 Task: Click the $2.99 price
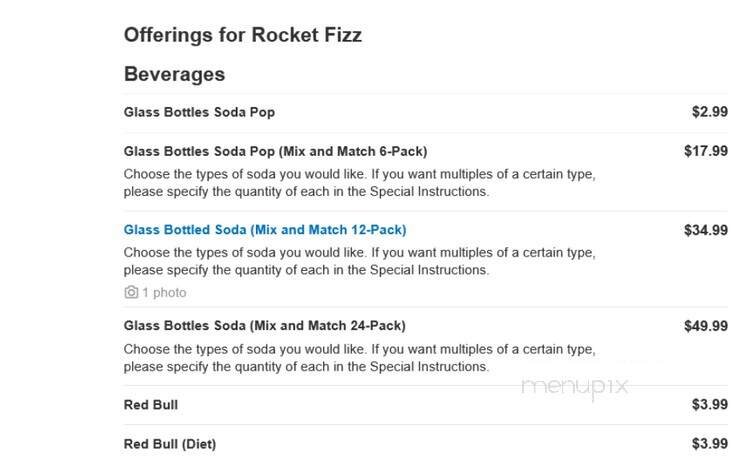709,112
